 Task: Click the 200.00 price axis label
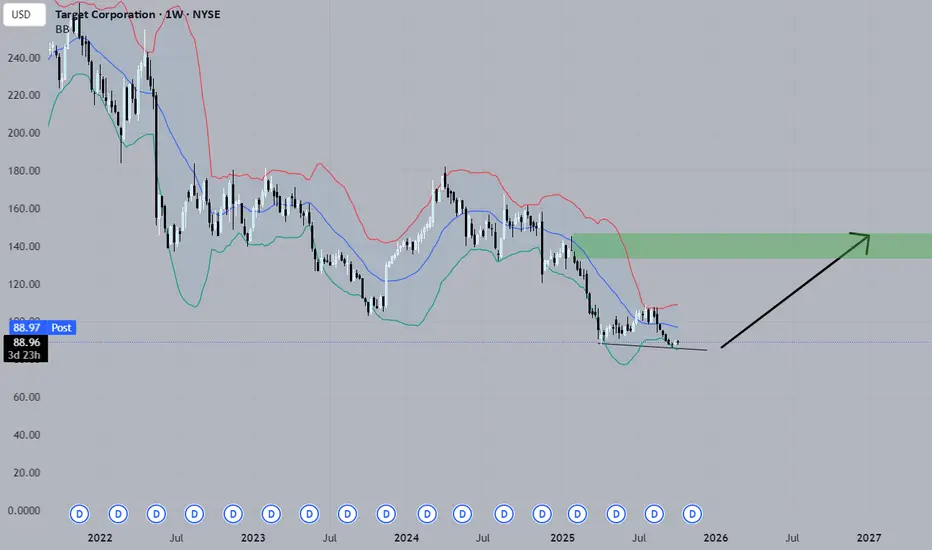24,133
